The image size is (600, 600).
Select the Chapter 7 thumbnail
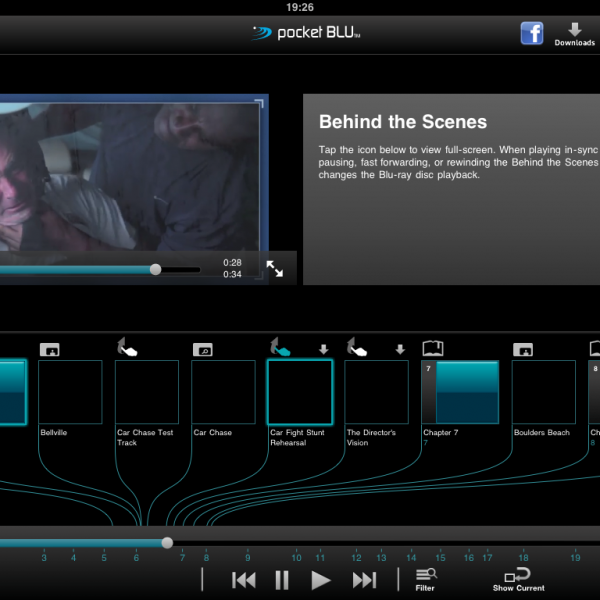[x=459, y=392]
